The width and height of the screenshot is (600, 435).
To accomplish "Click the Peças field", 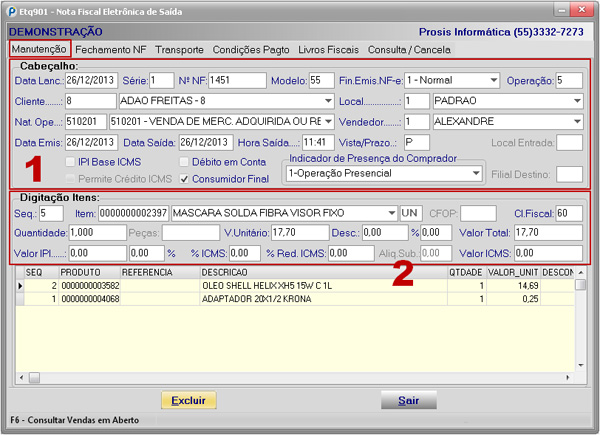I will point(191,233).
